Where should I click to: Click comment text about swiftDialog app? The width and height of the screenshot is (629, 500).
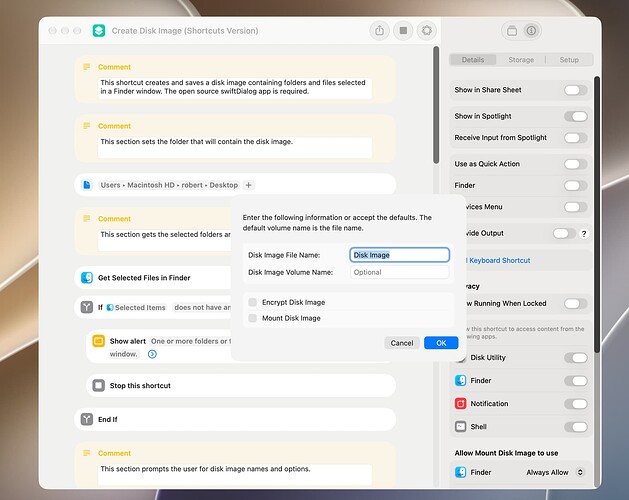click(x=235, y=87)
